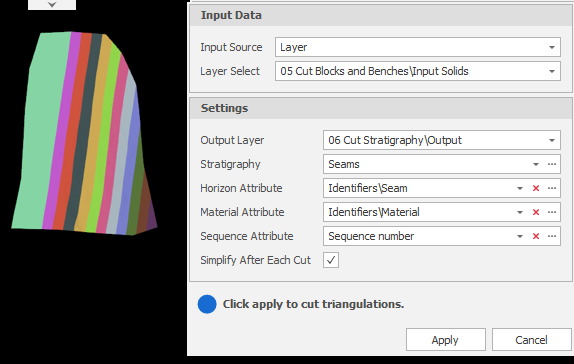Clear the Horizon Attribute with red X
Image resolution: width=574 pixels, height=364 pixels.
click(536, 188)
